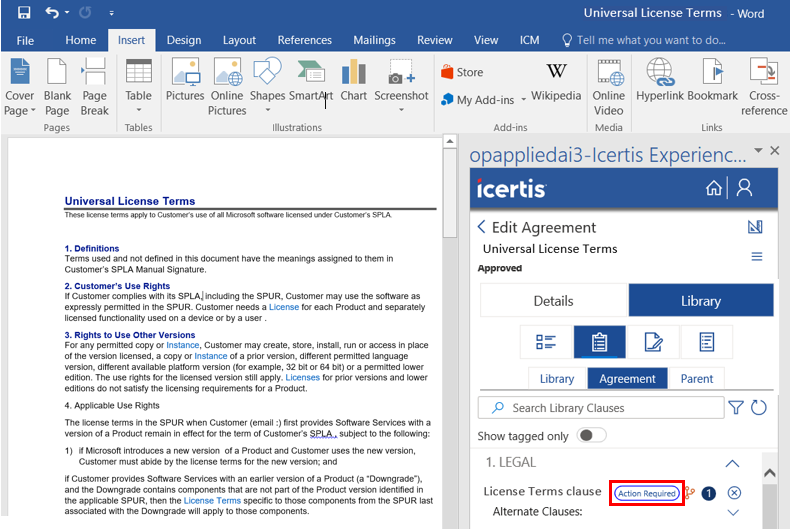Click the Action Required badge
This screenshot has height=529, width=790.
[646, 493]
